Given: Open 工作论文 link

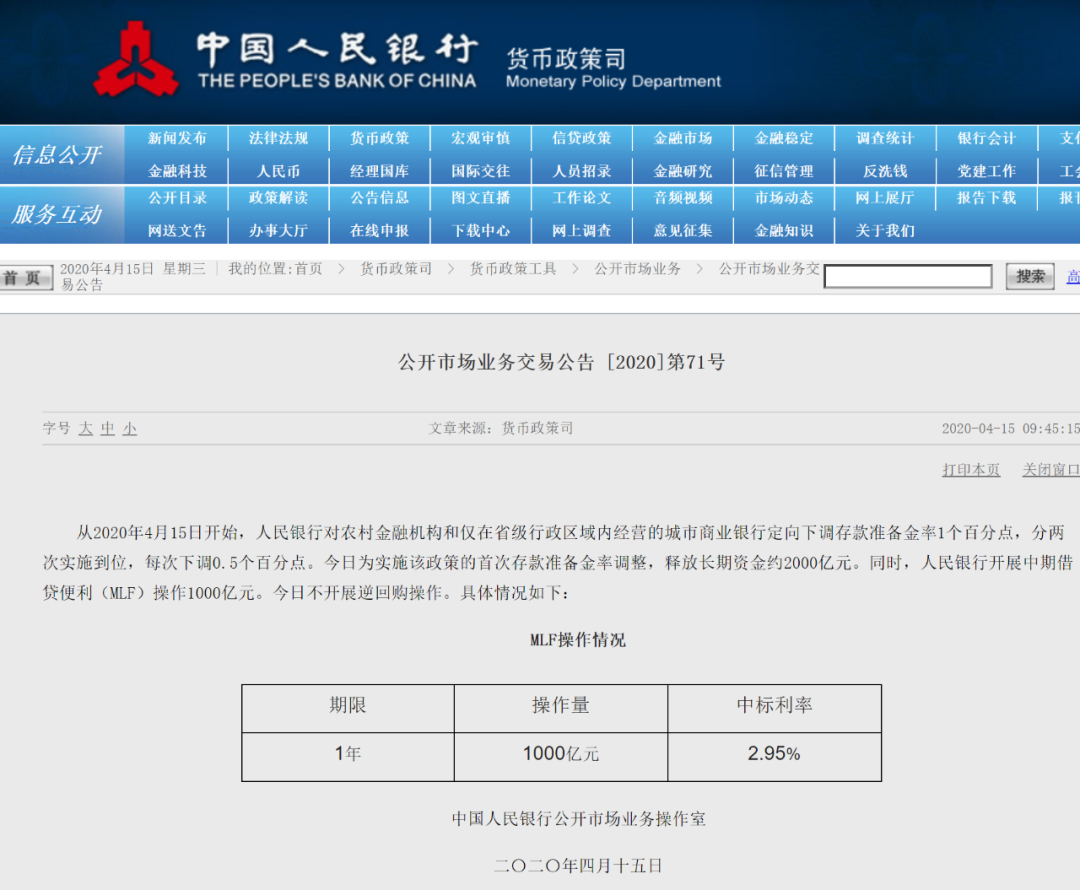Looking at the screenshot, I should [582, 198].
